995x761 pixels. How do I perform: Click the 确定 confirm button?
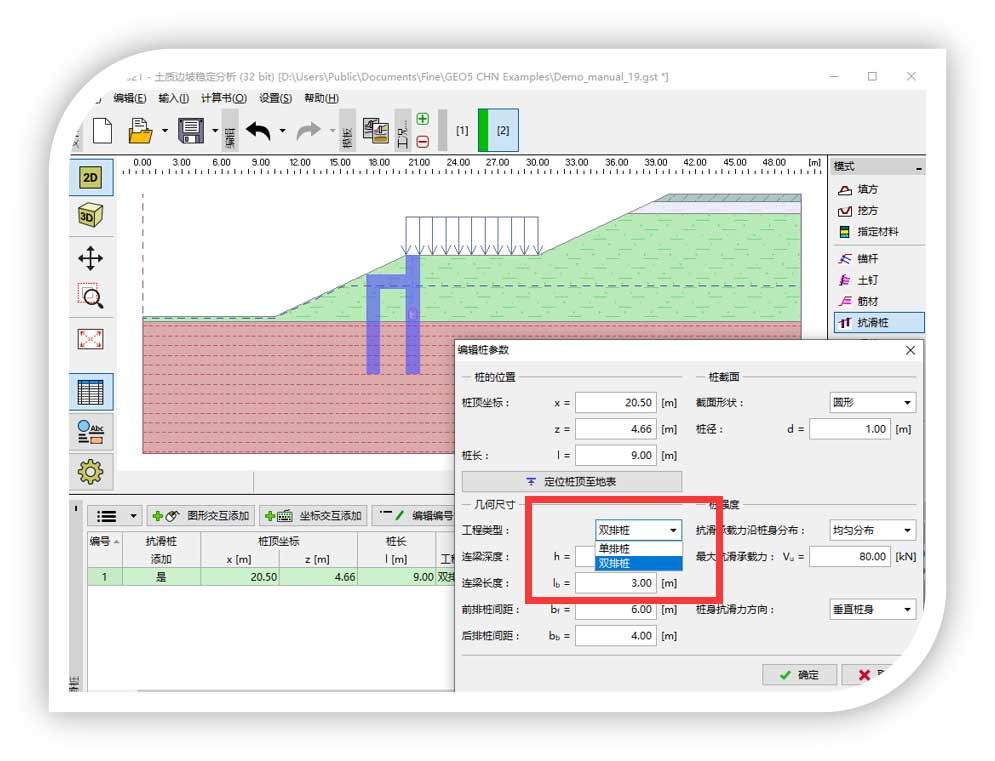798,675
